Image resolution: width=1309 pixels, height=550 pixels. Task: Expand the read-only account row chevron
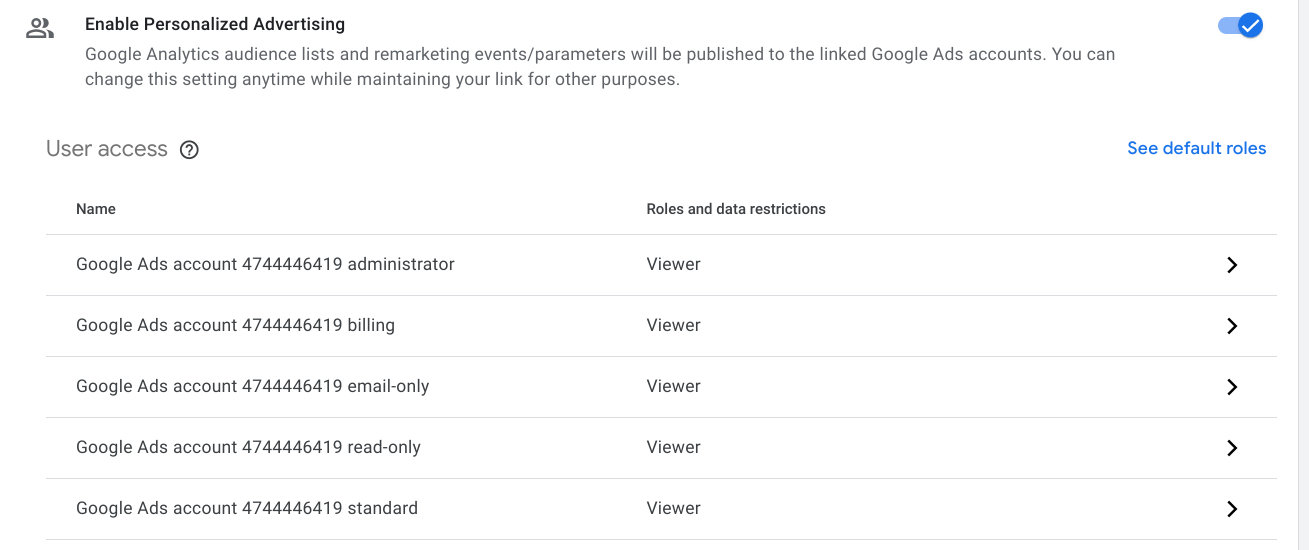1232,448
